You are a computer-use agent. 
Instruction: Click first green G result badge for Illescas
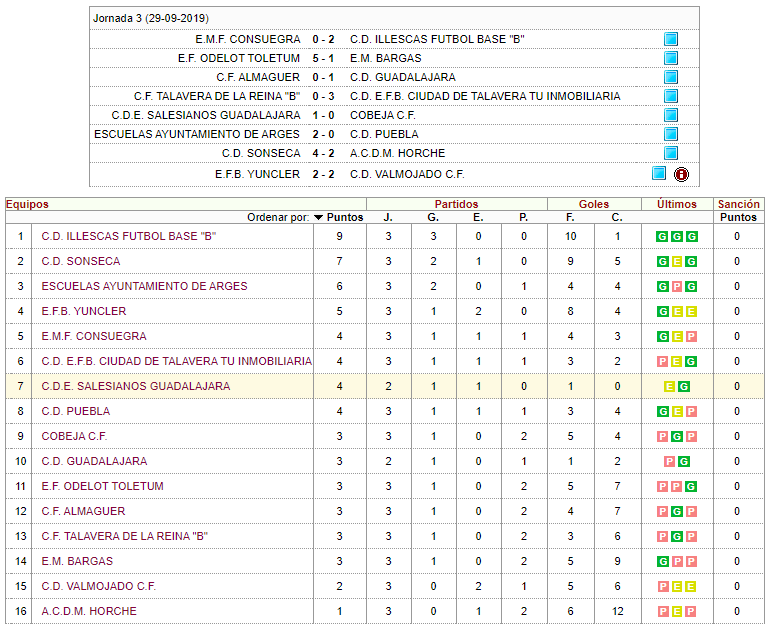tap(662, 237)
